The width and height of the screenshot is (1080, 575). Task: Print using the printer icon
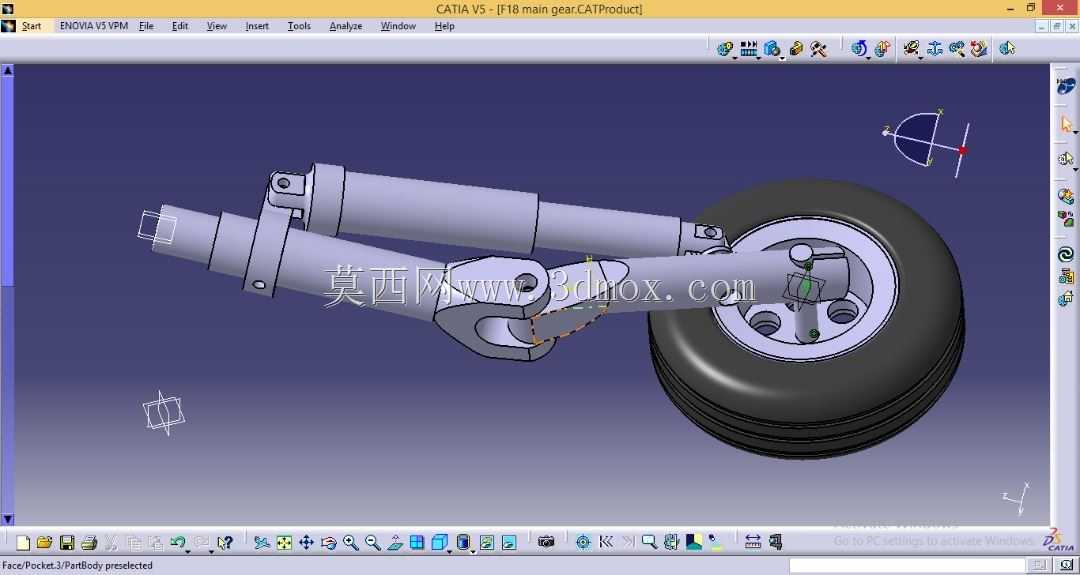point(89,543)
